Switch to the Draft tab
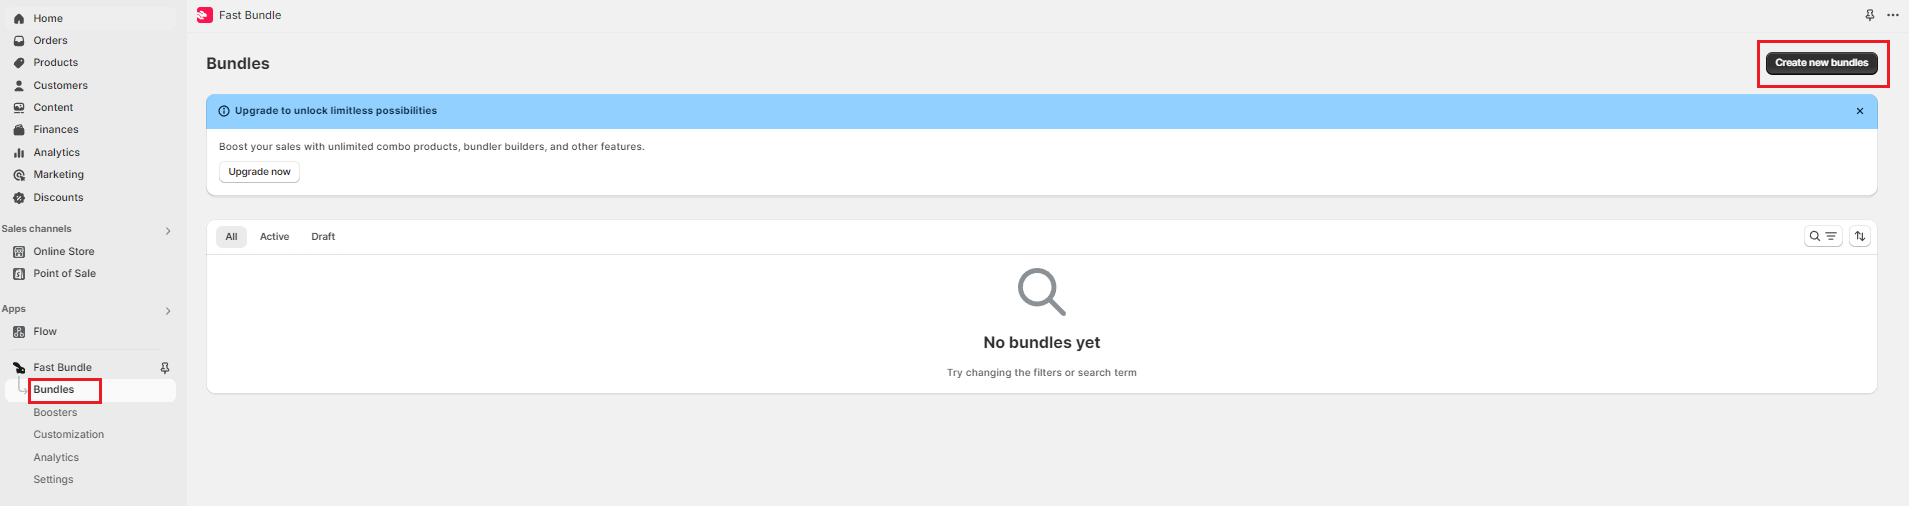The width and height of the screenshot is (1909, 506). [323, 237]
